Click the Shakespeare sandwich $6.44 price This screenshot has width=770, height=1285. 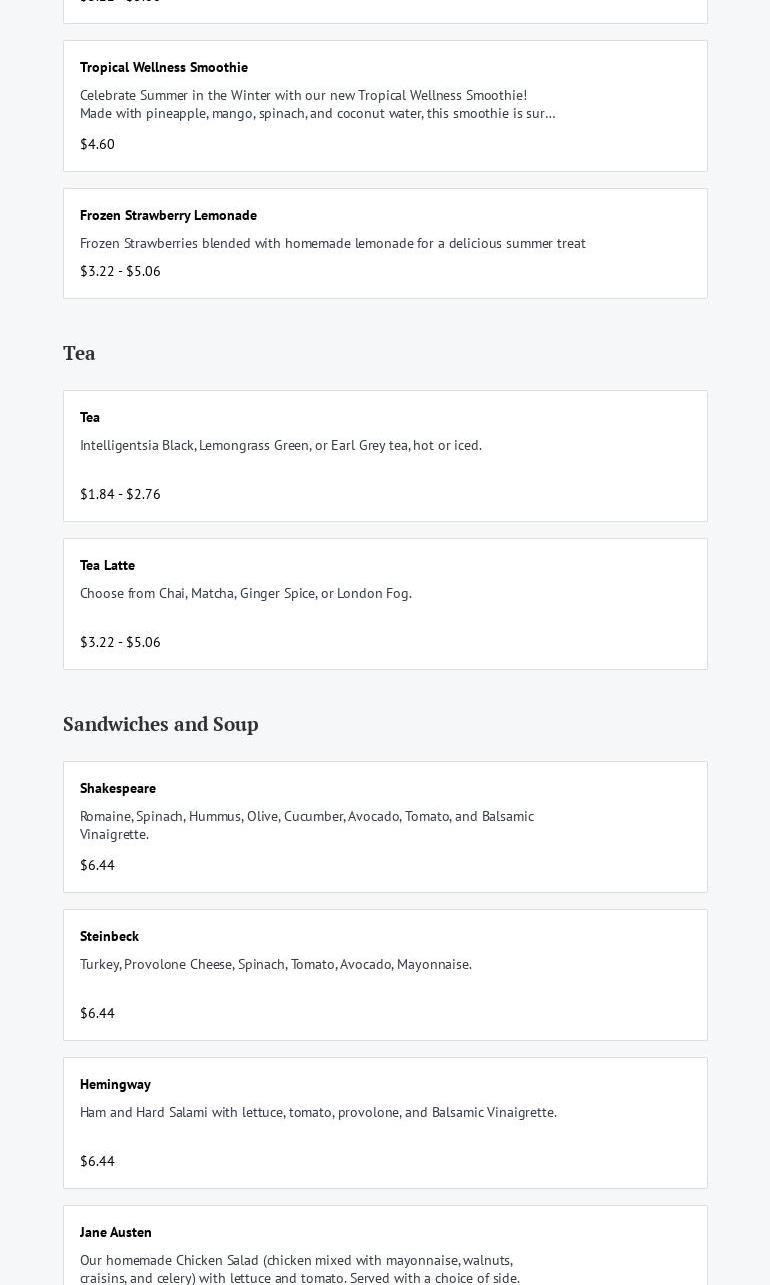coord(97,865)
